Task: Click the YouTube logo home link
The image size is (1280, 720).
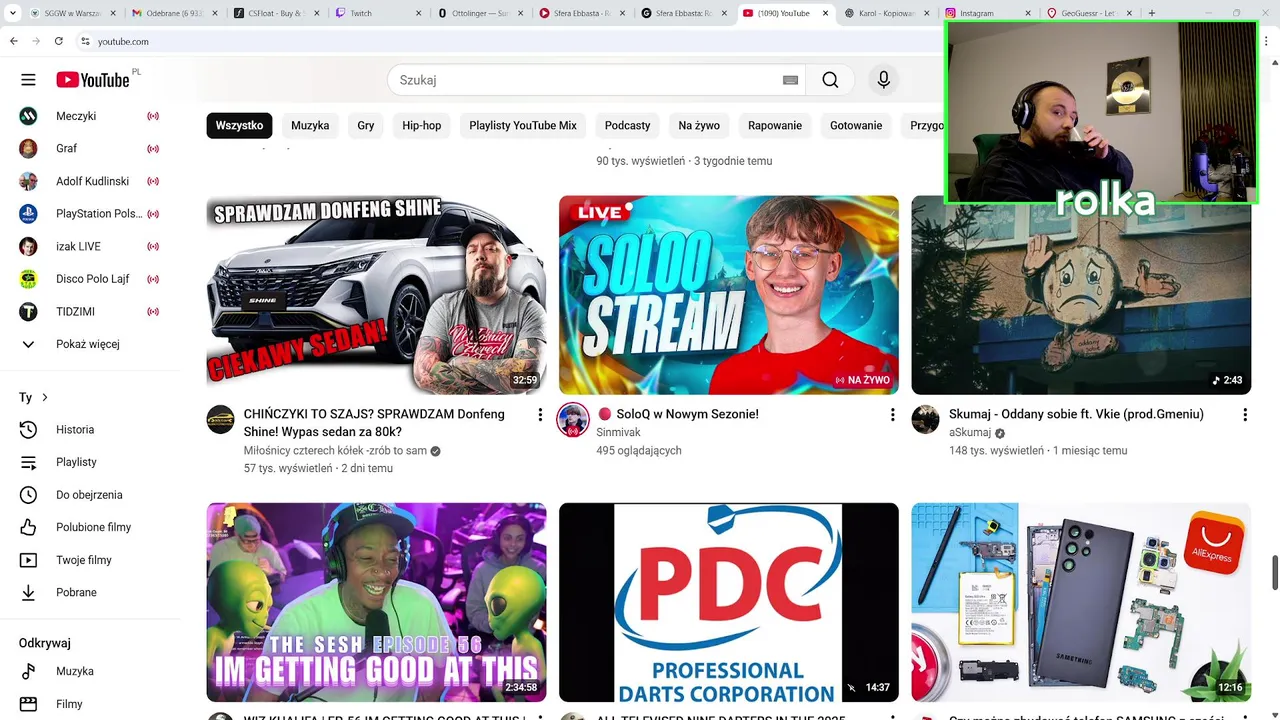Action: [93, 80]
